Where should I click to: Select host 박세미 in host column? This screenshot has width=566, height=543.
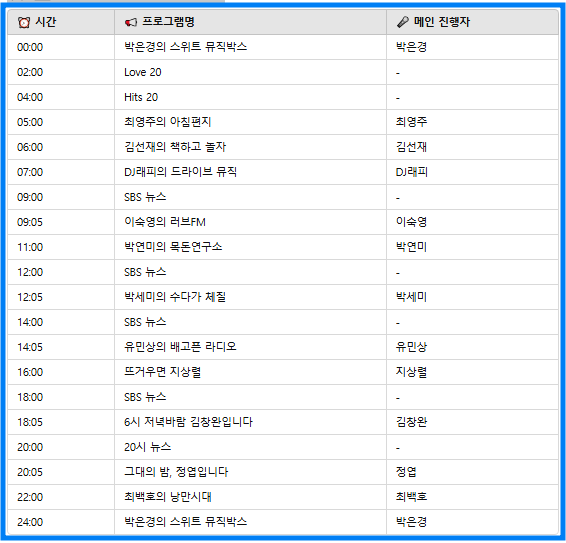tap(412, 297)
